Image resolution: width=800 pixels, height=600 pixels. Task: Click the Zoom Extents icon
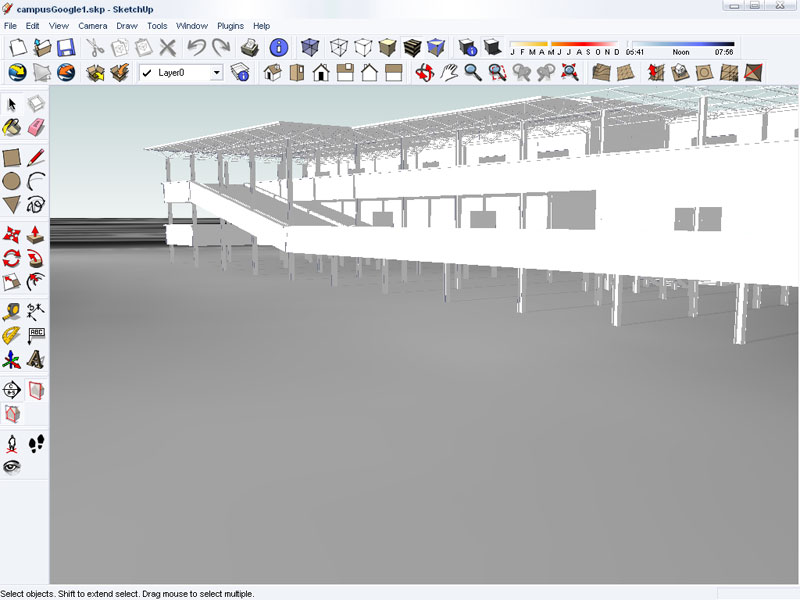click(x=570, y=72)
